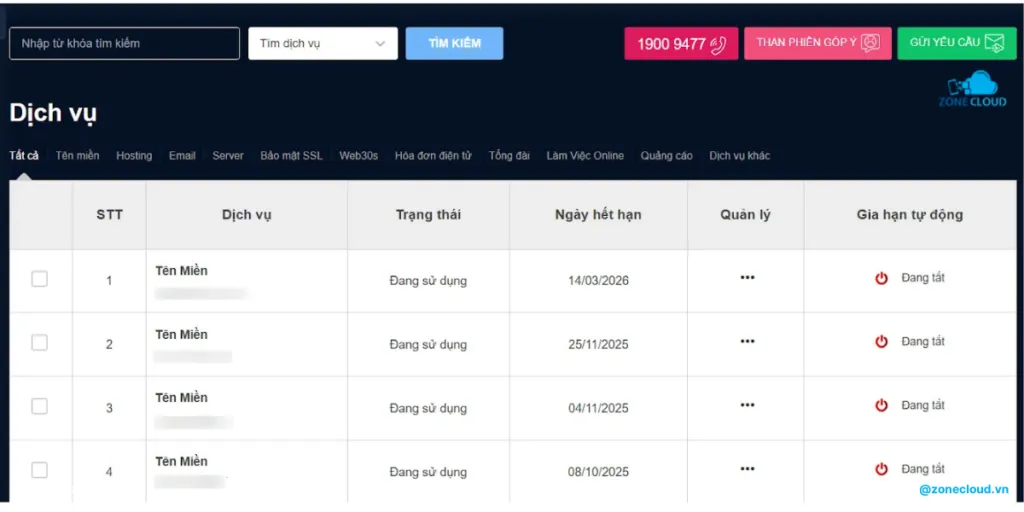
Task: Click the Trạng thái column header
Action: (x=428, y=215)
